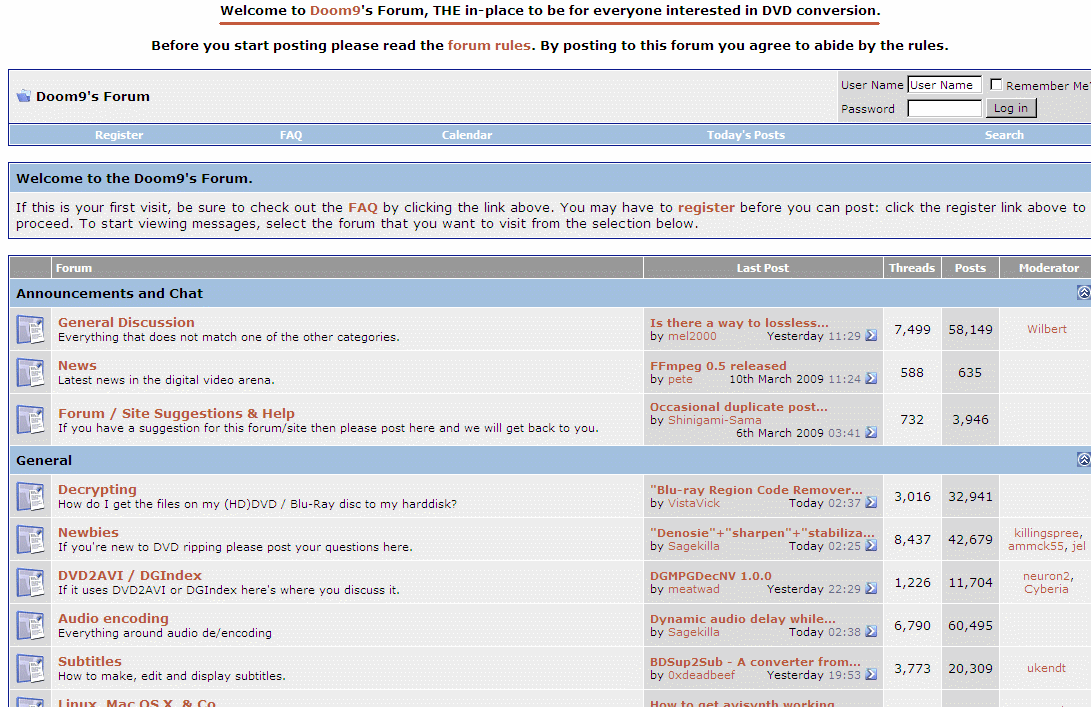This screenshot has width=1091, height=707.
Task: Click the Decrypting forum status icon
Action: click(31, 496)
